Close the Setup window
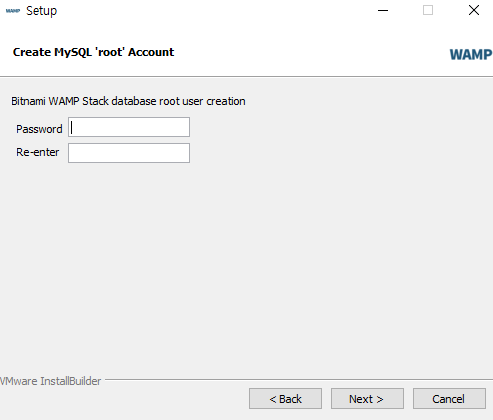This screenshot has width=493, height=420. point(474,10)
